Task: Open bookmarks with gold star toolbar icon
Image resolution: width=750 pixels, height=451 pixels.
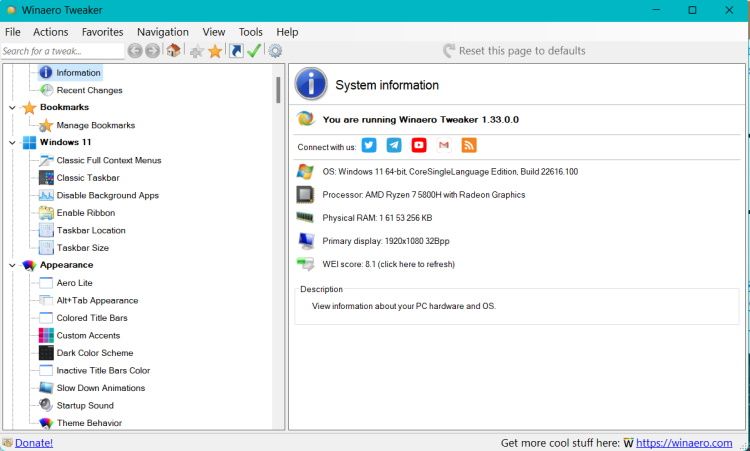Action: point(215,51)
